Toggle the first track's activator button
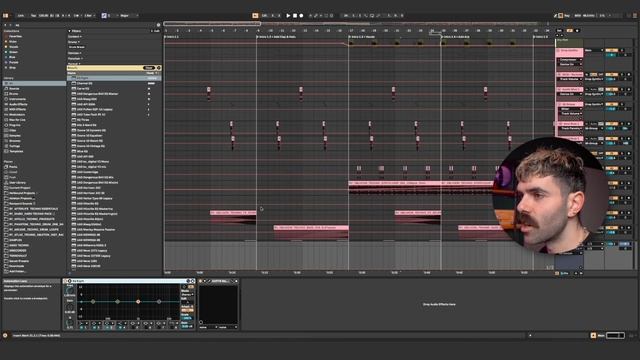Viewport: 640px width, 360px height. 611,50
